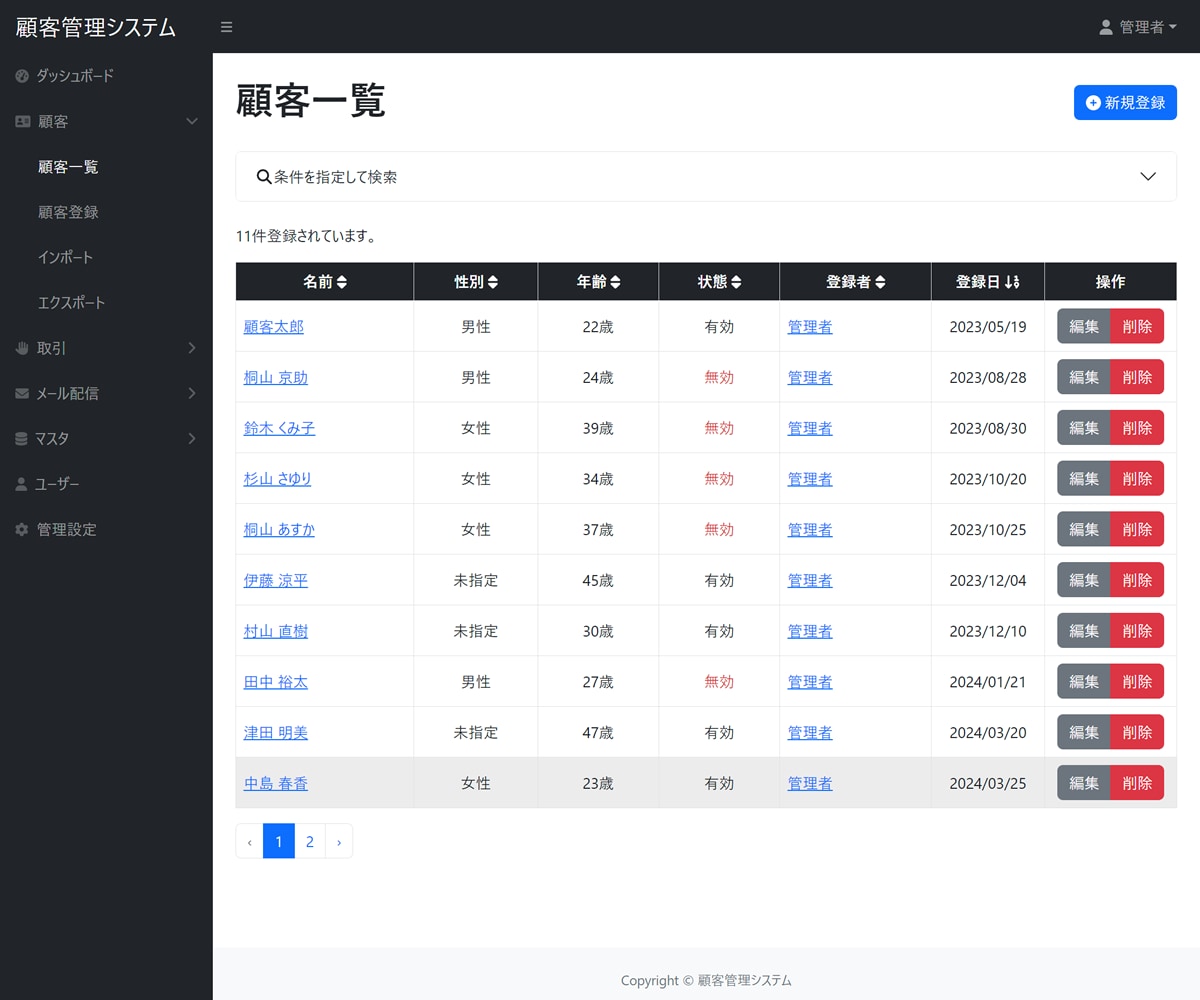Click 無効 status in 鈴木 くみ子 row
The height and width of the screenshot is (1000, 1200).
pyautogui.click(x=719, y=428)
